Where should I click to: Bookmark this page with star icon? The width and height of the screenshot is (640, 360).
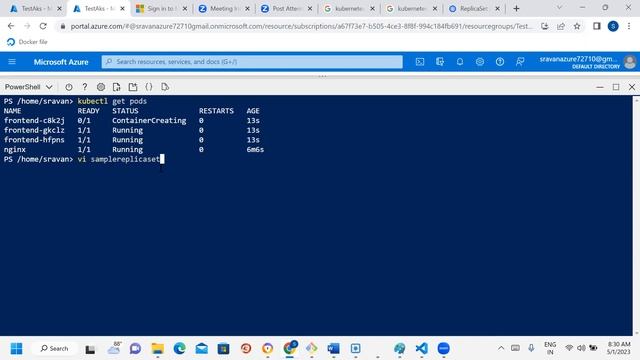pyautogui.click(x=577, y=26)
